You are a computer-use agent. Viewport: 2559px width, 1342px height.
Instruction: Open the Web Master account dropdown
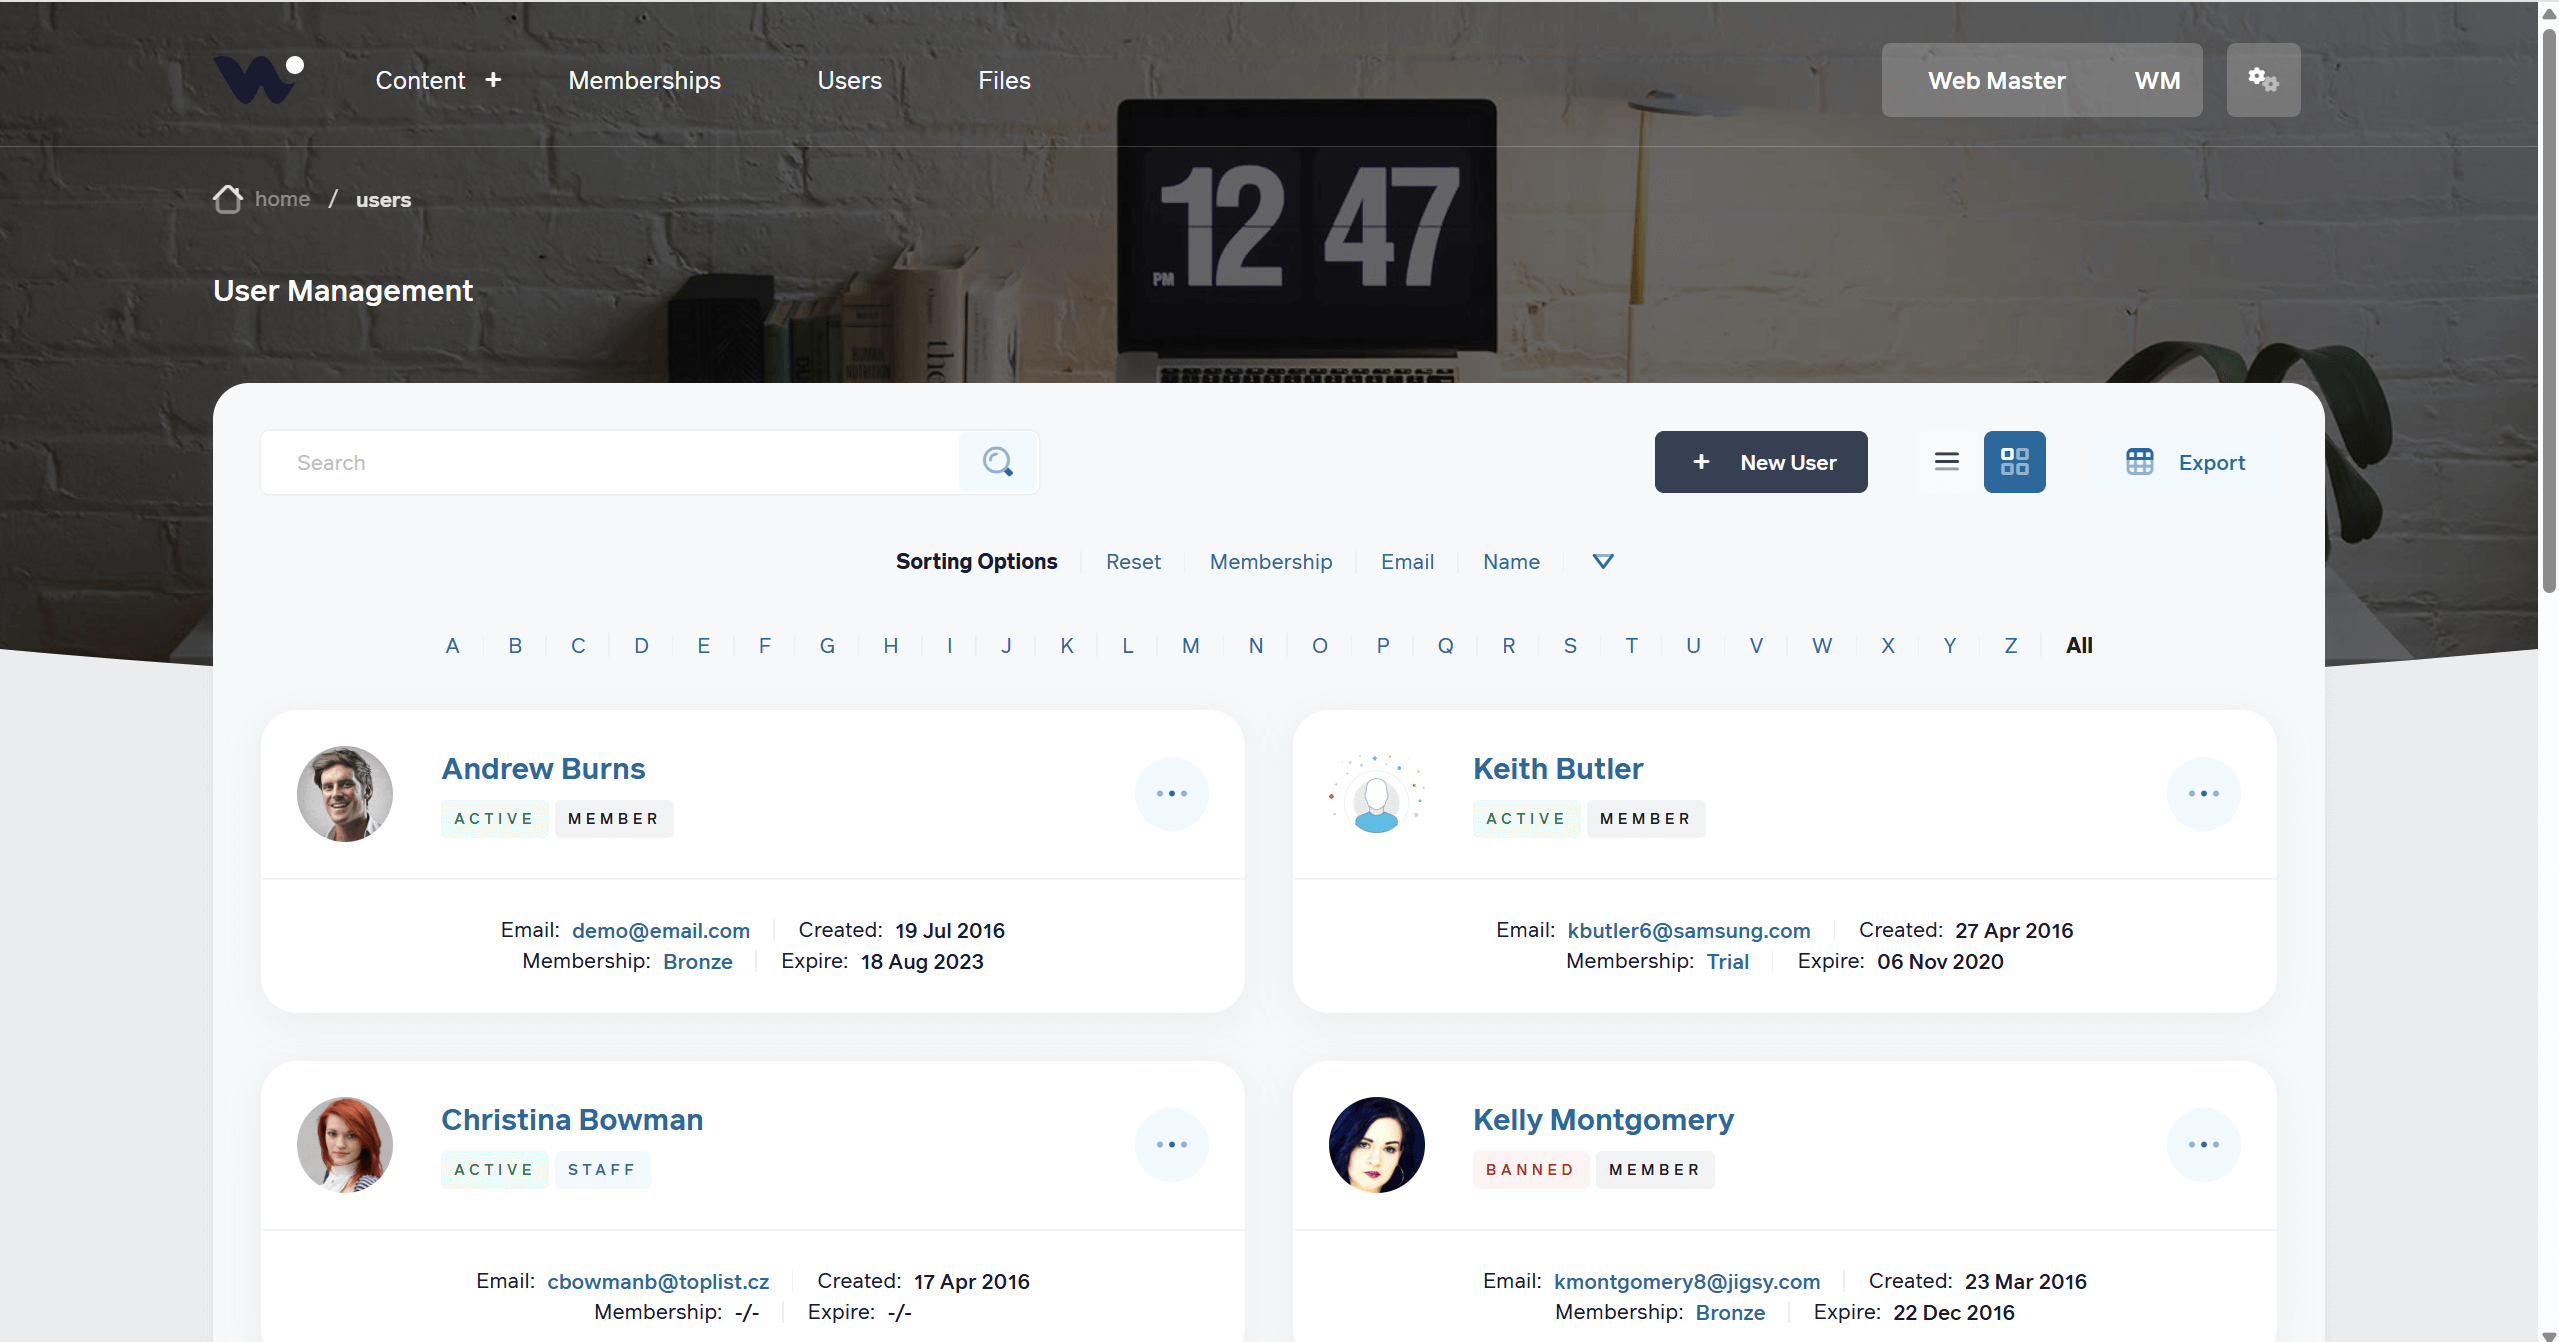click(x=1996, y=80)
